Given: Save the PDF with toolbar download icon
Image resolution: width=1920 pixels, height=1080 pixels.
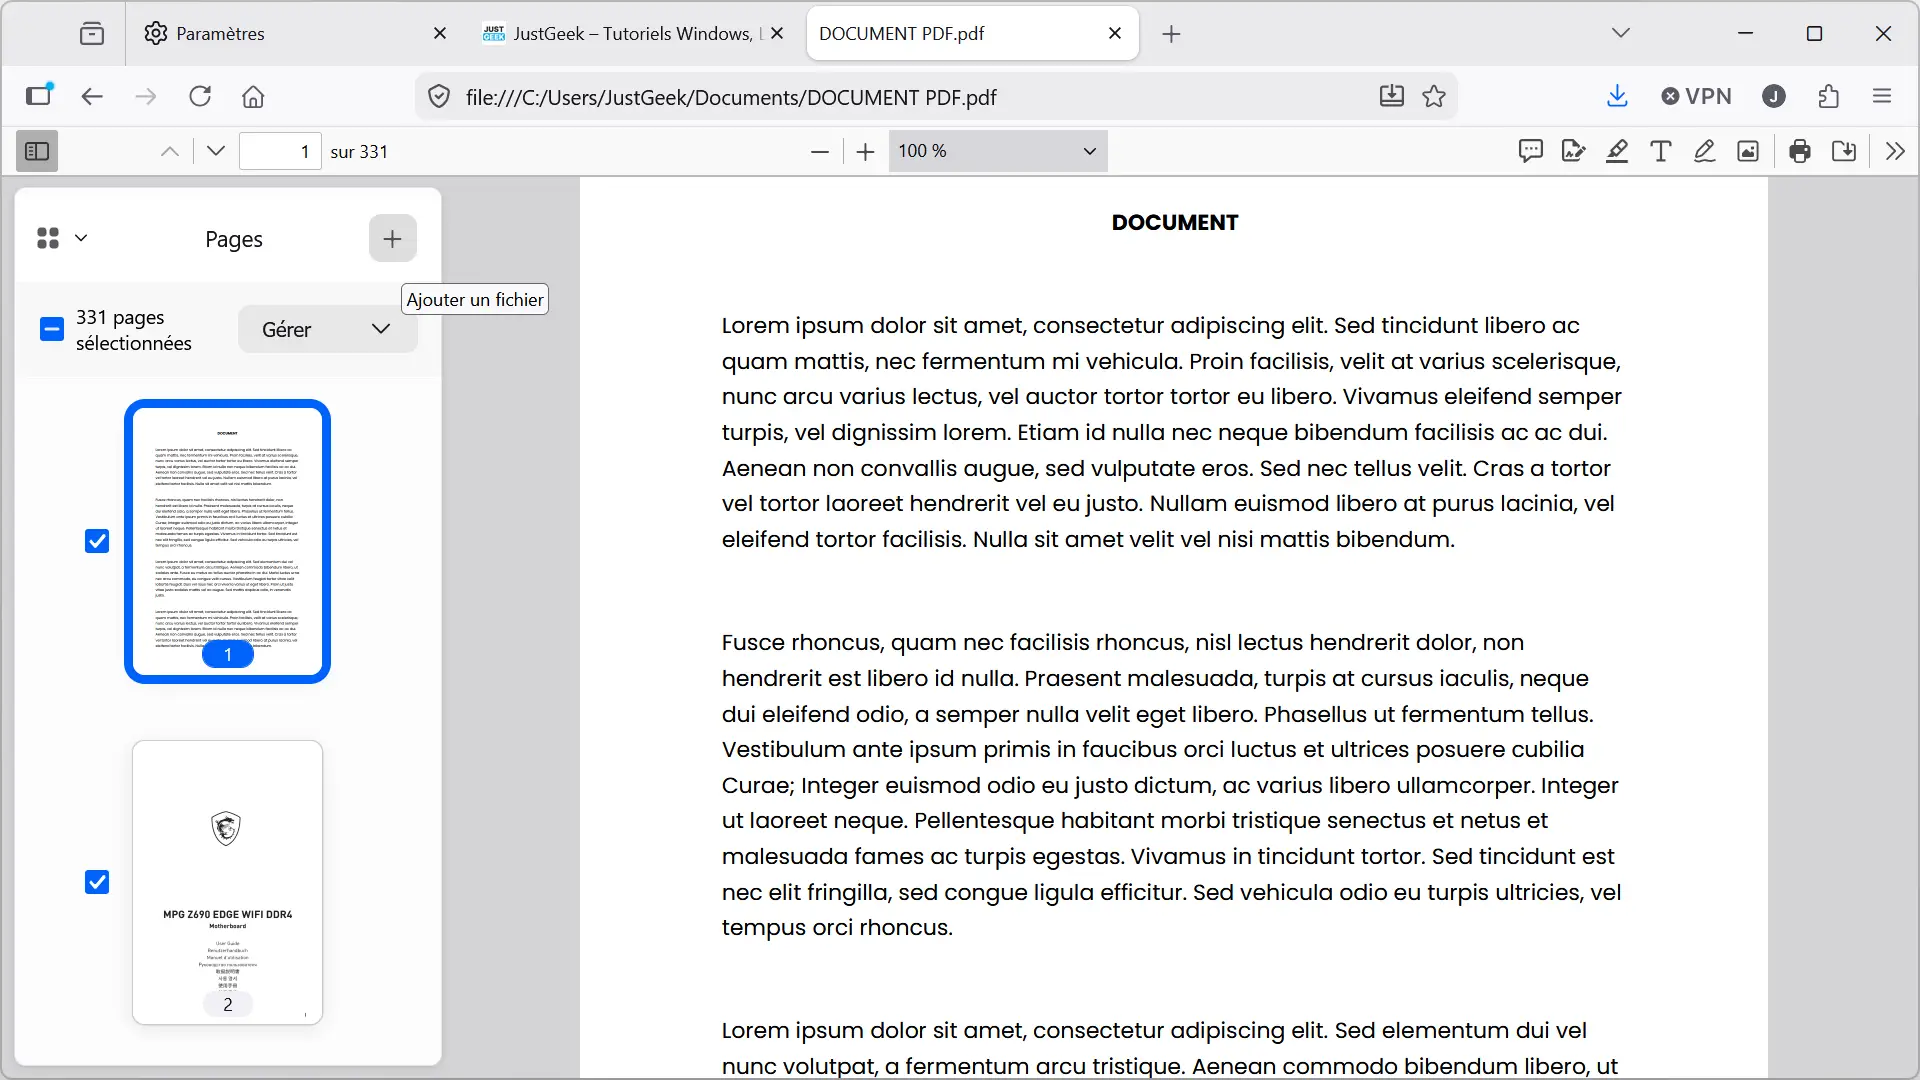Looking at the screenshot, I should point(1844,151).
